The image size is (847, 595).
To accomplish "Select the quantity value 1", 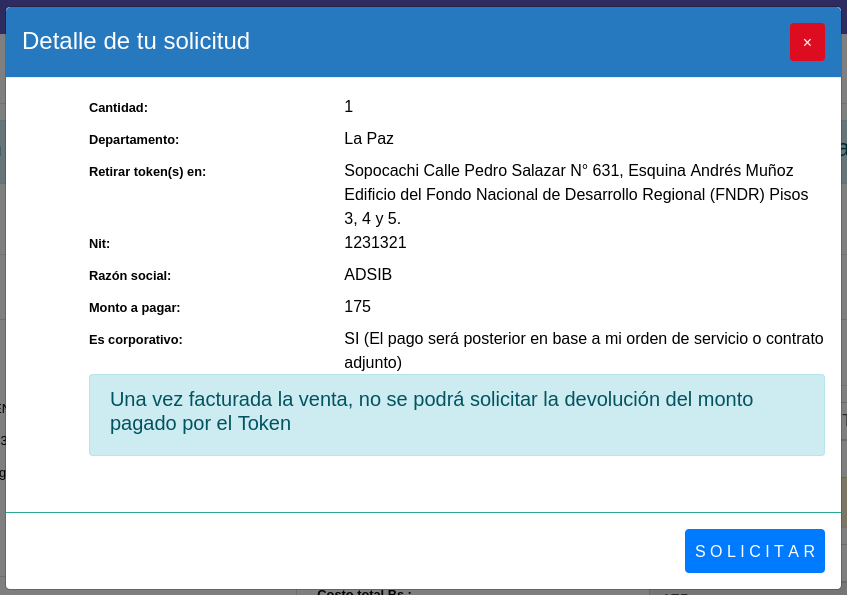I will point(349,107).
